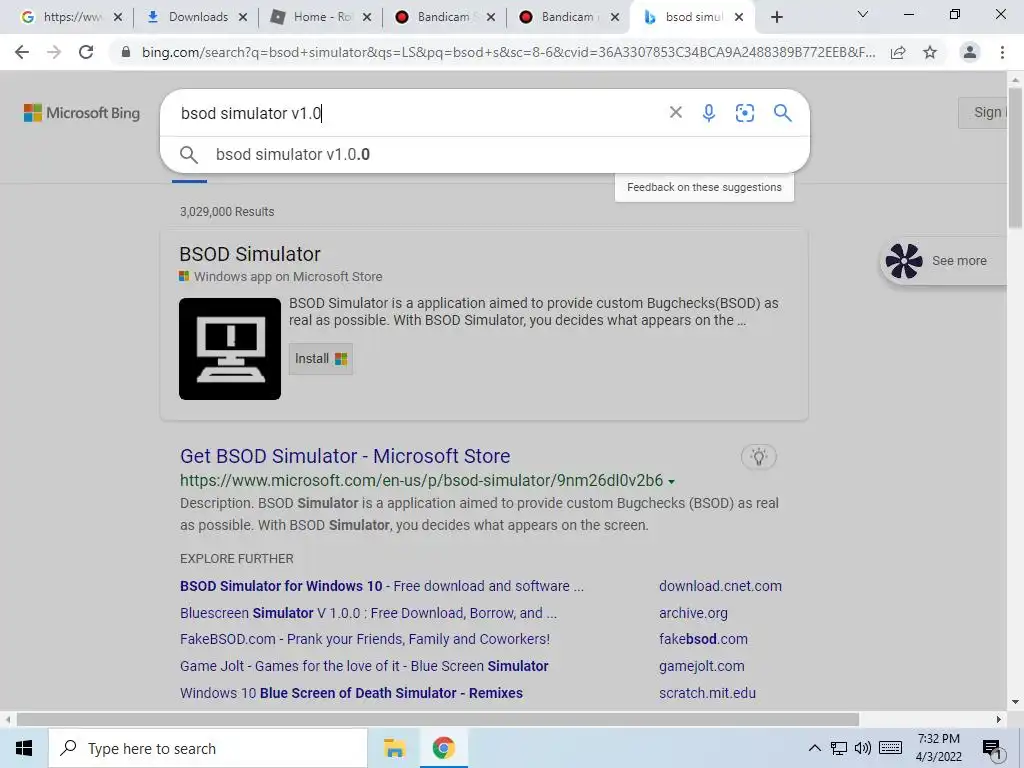Viewport: 1024px width, 768px height.
Task: Click the BSOD Simulator card title
Action: (249, 254)
